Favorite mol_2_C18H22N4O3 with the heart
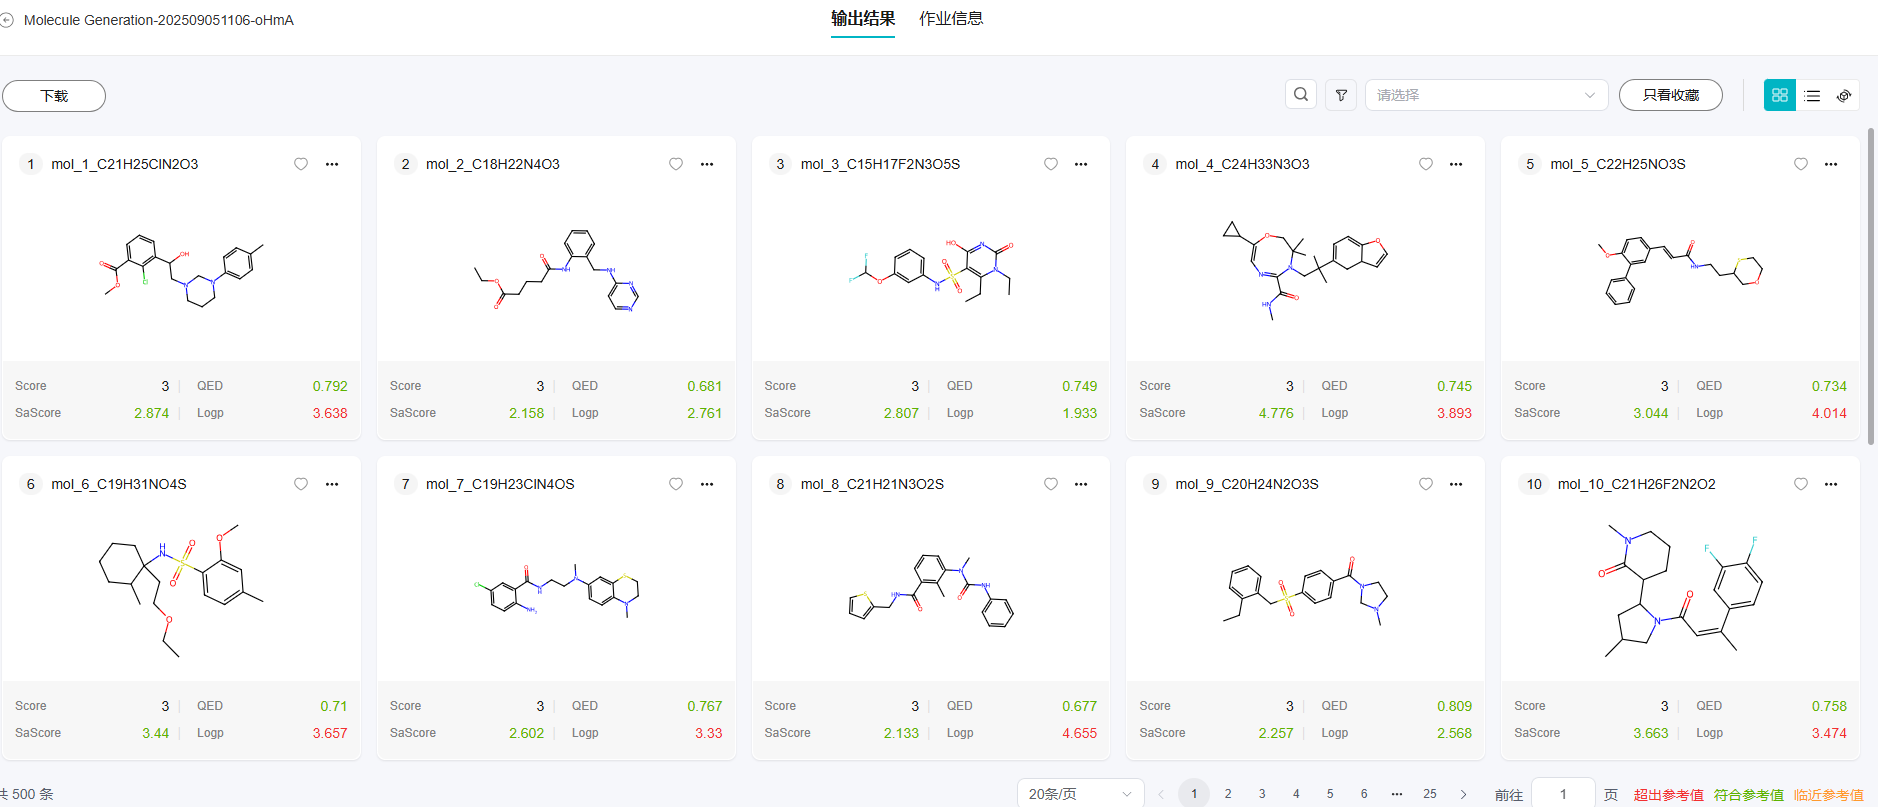Image resolution: width=1878 pixels, height=807 pixels. coord(676,164)
